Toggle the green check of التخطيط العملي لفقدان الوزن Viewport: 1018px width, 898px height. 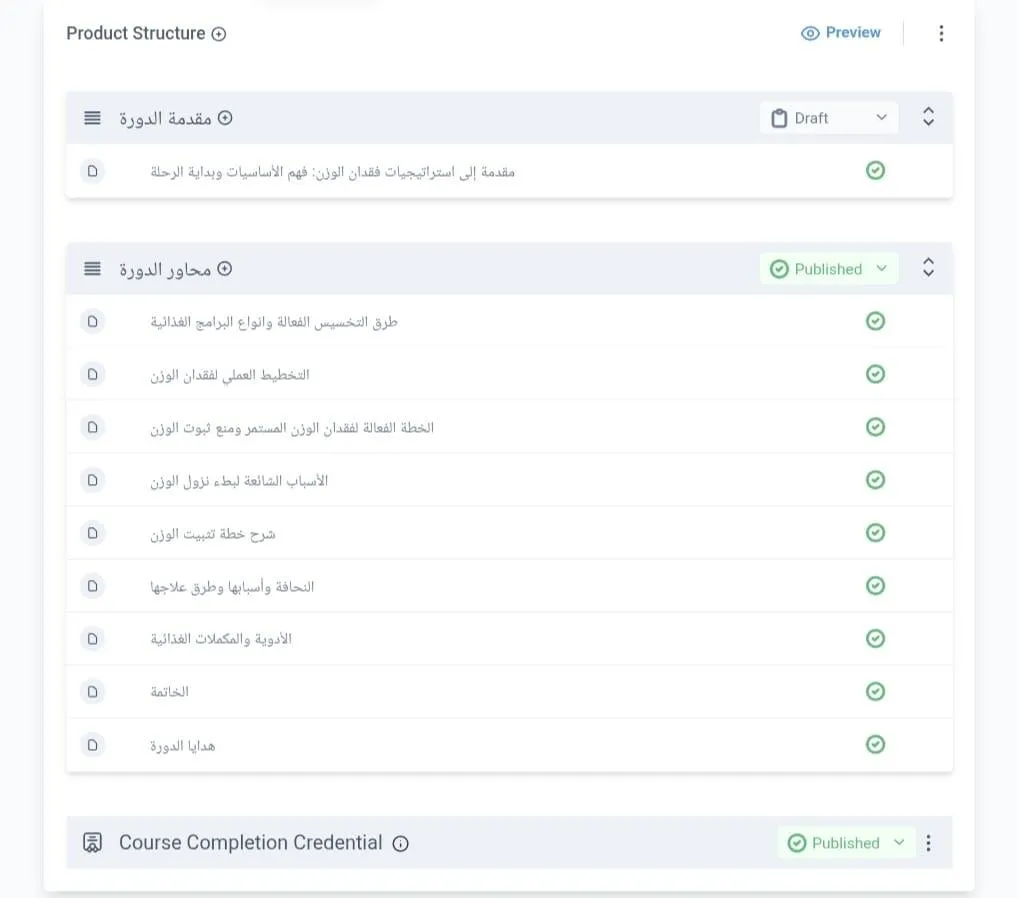[x=875, y=374]
